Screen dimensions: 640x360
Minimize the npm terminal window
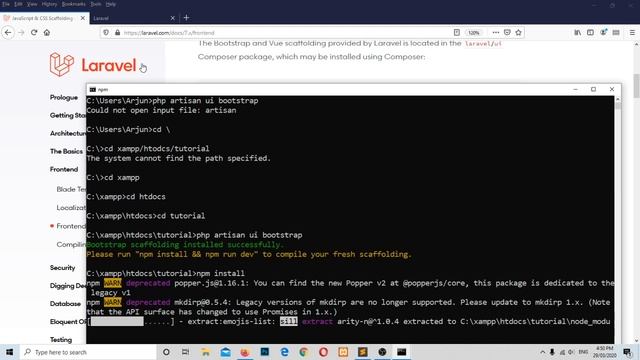point(576,89)
